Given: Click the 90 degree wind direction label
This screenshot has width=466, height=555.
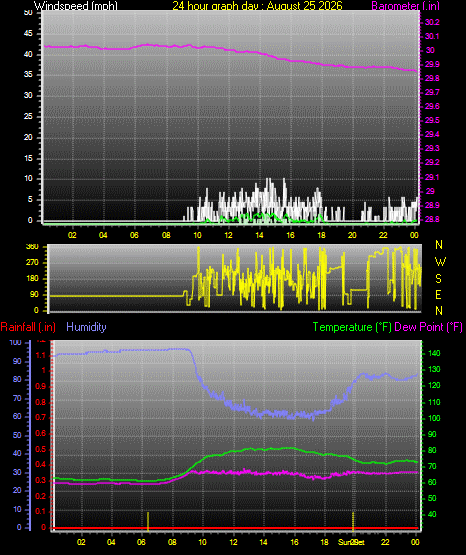Looking at the screenshot, I should 34,294.
